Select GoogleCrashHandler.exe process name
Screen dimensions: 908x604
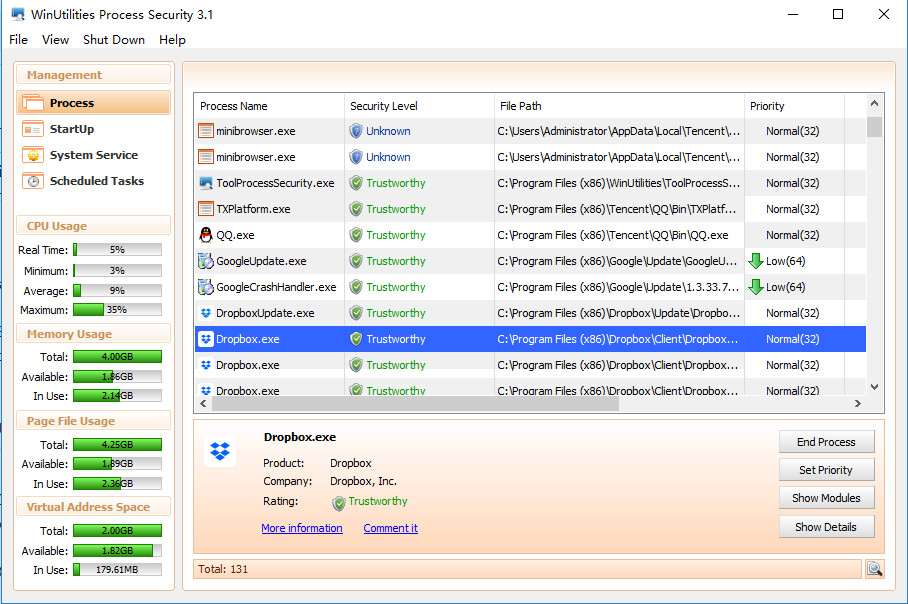point(276,287)
